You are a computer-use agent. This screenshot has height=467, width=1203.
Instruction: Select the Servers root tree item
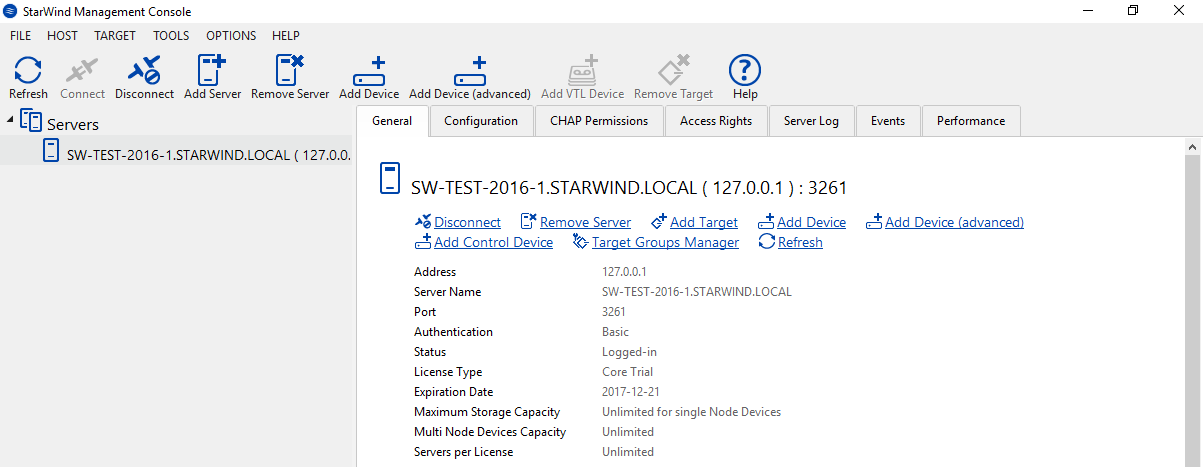tap(73, 124)
